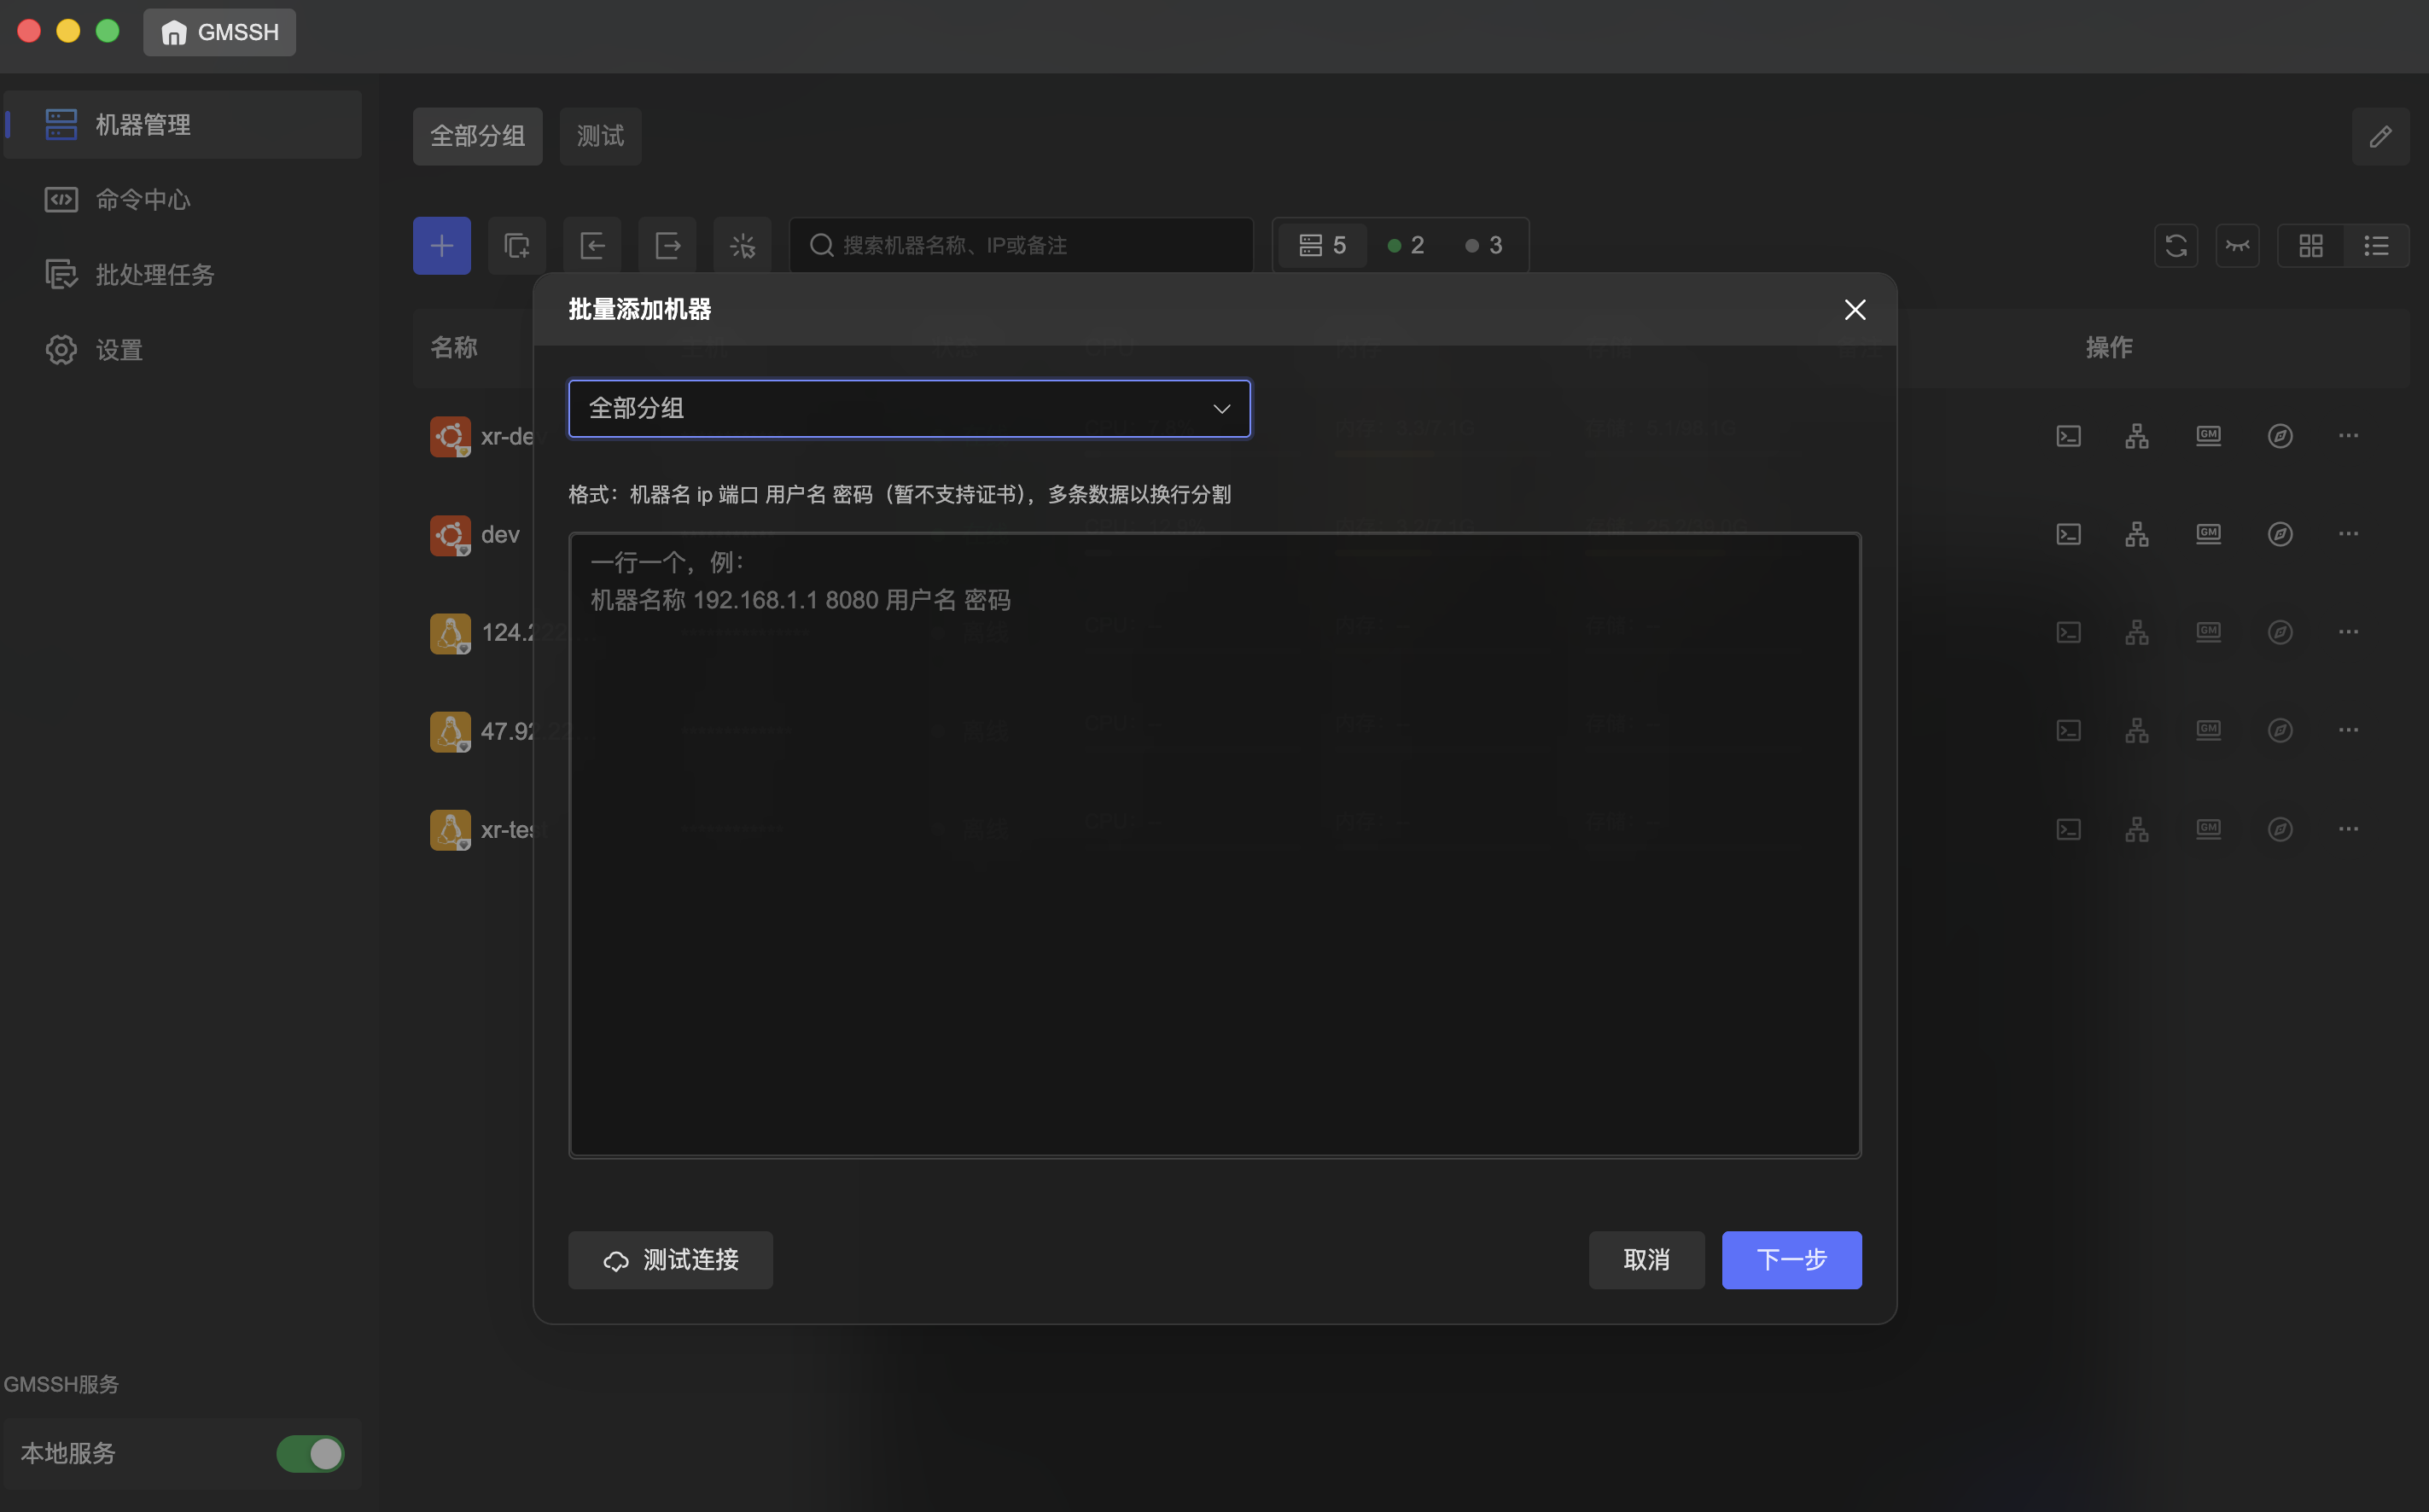
Task: Click the batch add machines copy icon
Action: pyautogui.click(x=516, y=245)
